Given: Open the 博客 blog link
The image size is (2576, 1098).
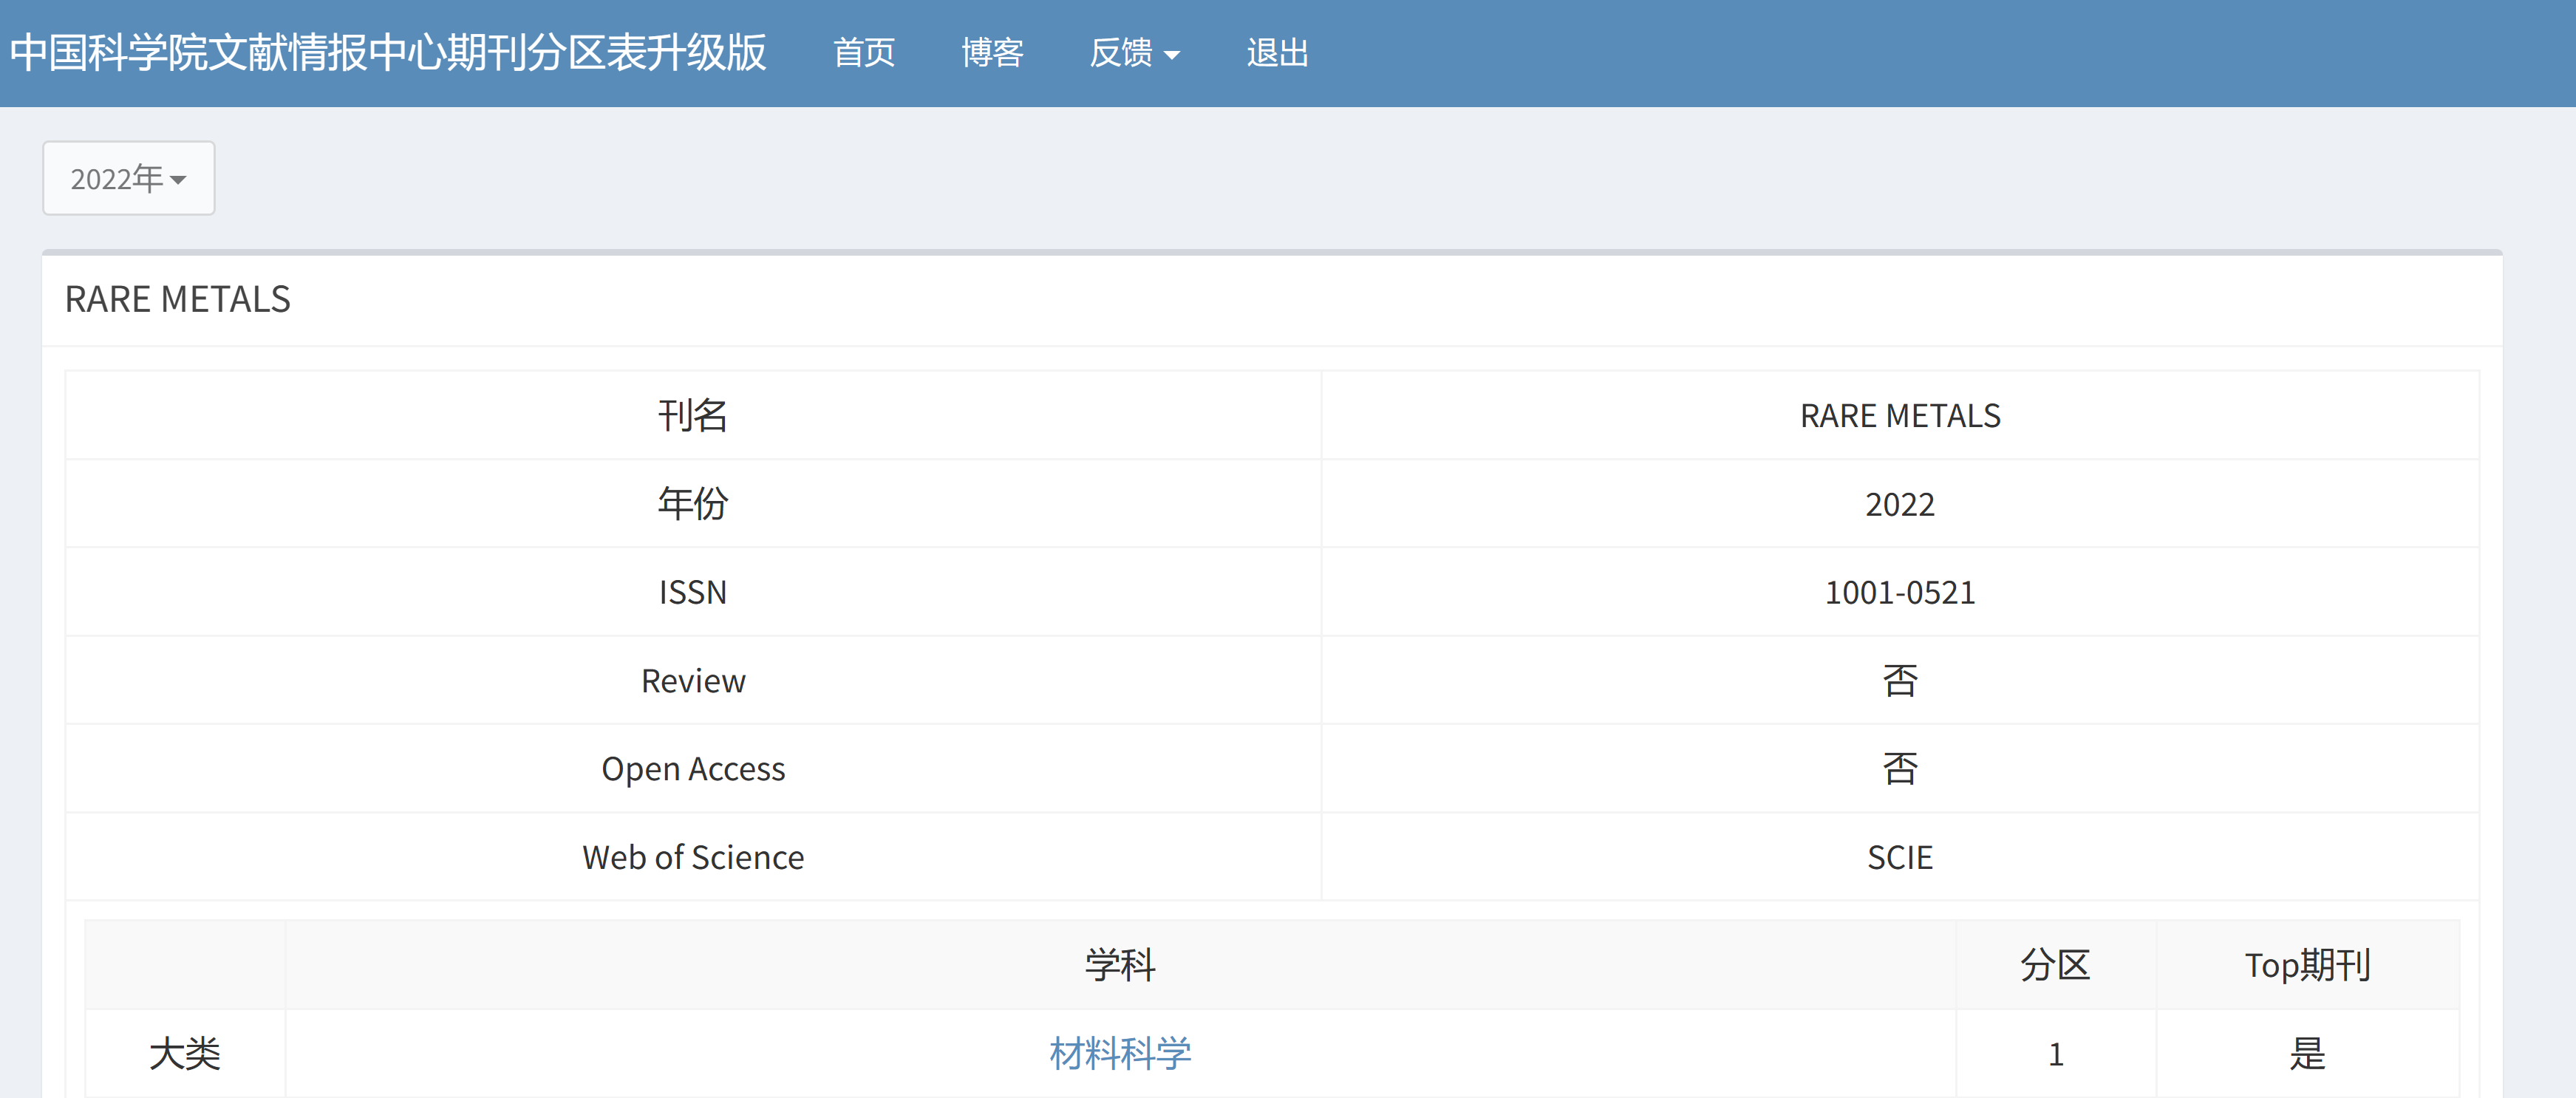Looking at the screenshot, I should [992, 53].
